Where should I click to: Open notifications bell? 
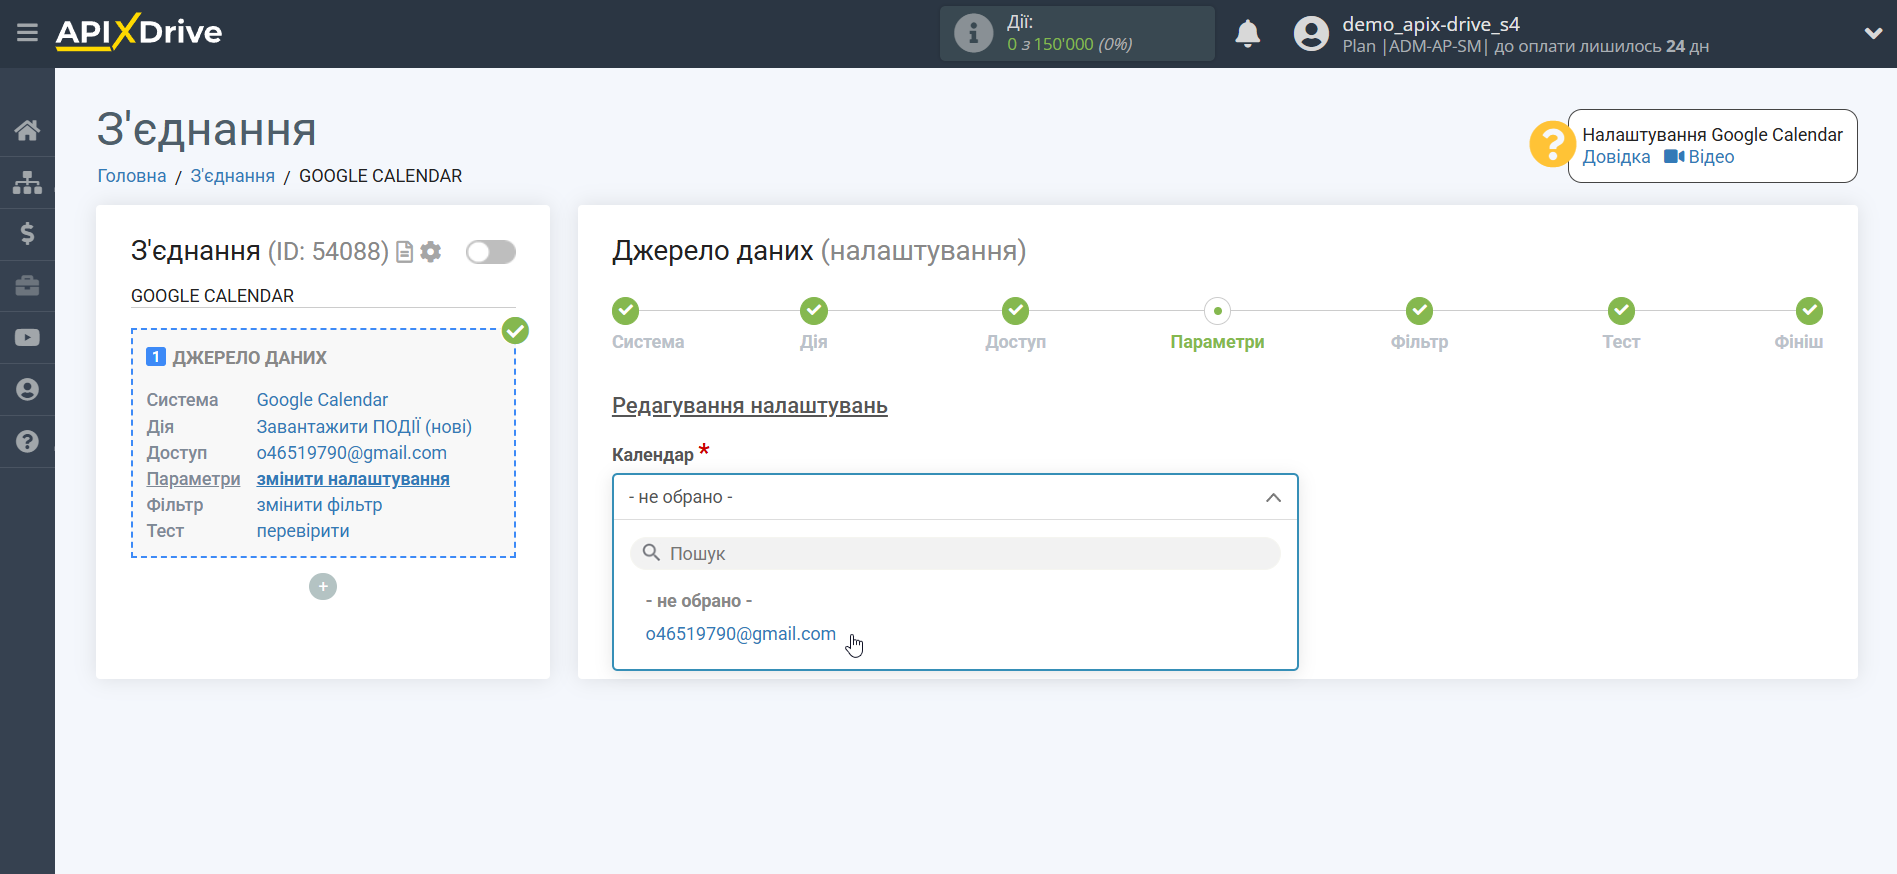(x=1247, y=34)
